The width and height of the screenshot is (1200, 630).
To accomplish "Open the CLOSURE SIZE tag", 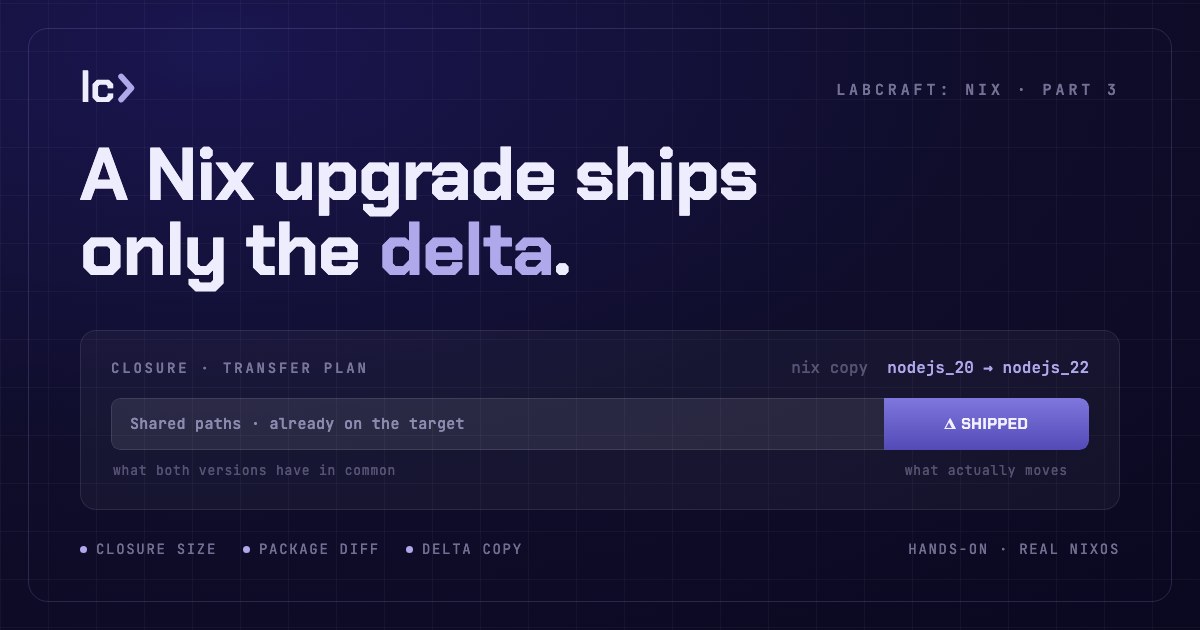I will point(148,549).
